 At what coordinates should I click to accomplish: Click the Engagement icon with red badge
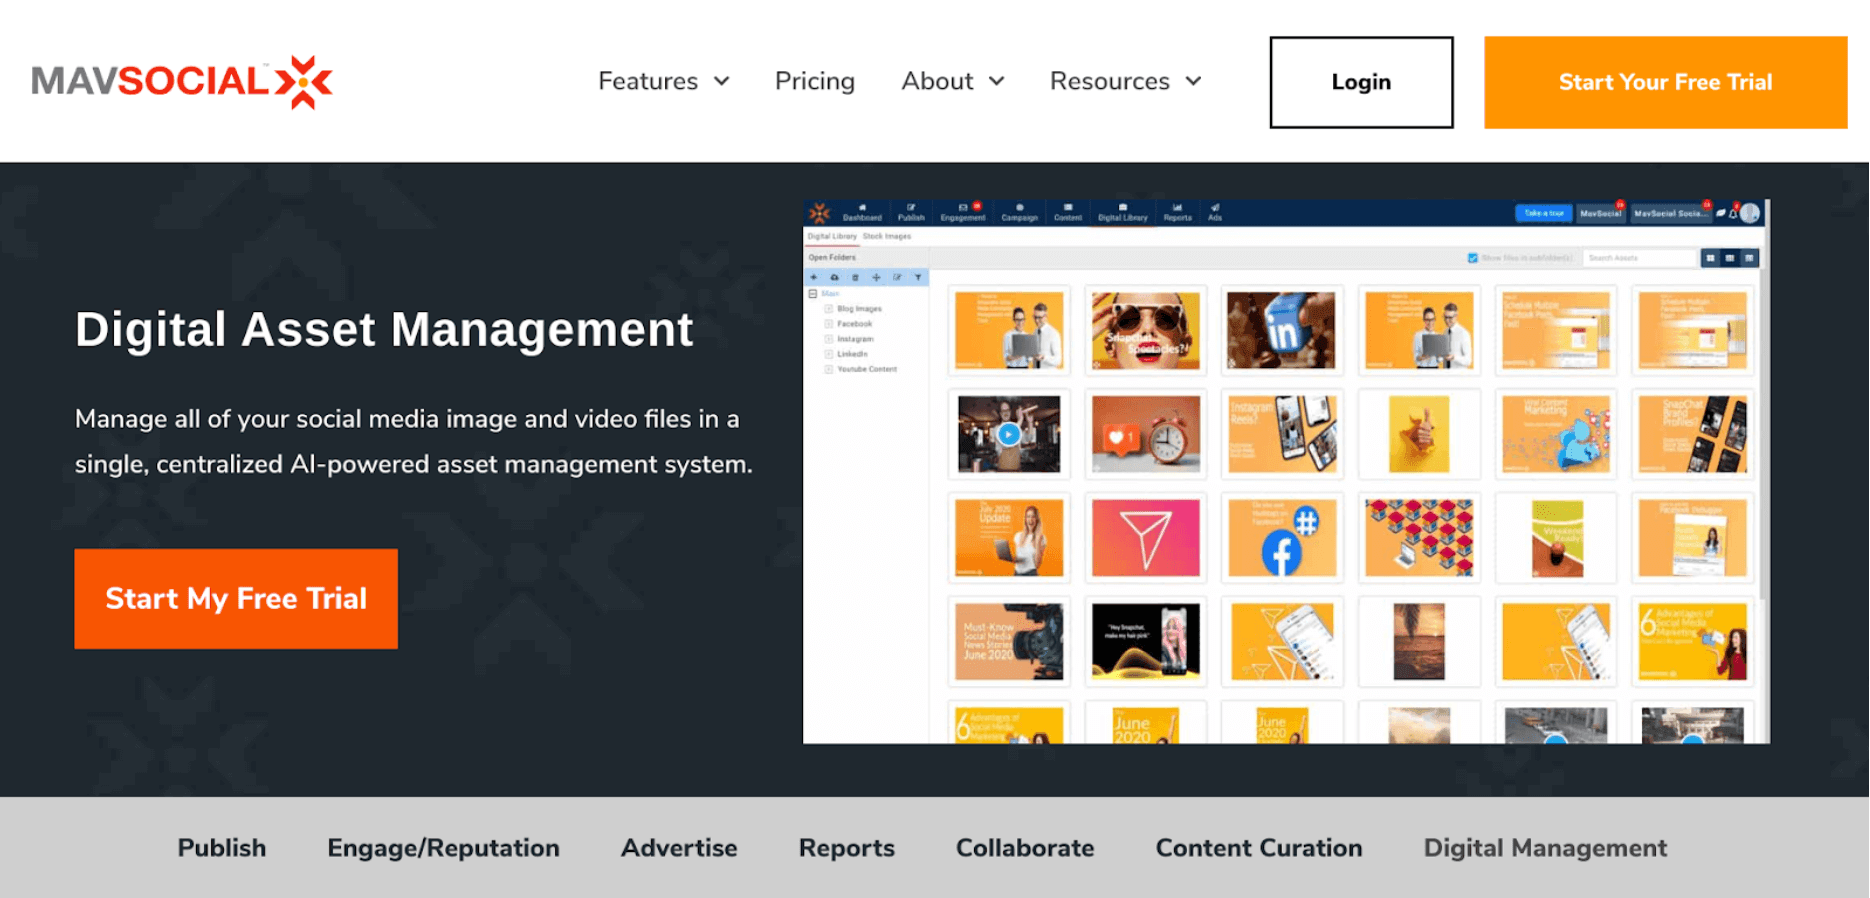coord(963,211)
